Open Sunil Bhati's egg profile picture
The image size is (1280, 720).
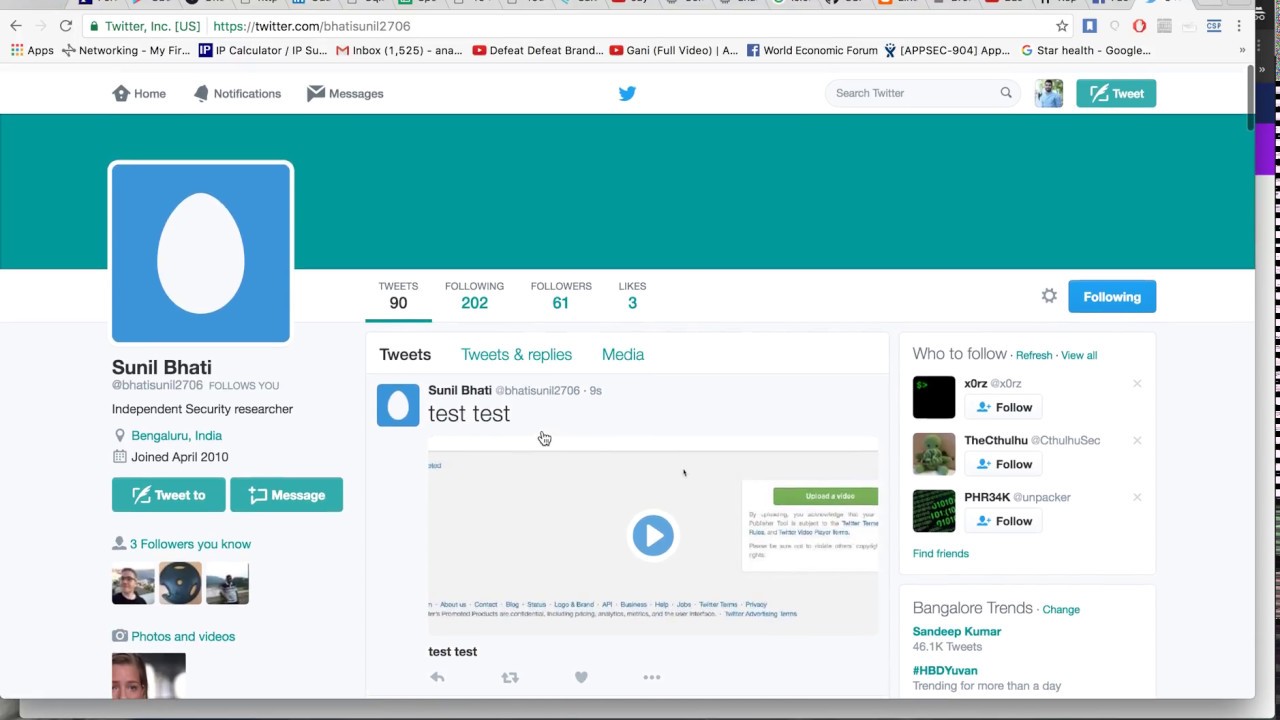(201, 253)
